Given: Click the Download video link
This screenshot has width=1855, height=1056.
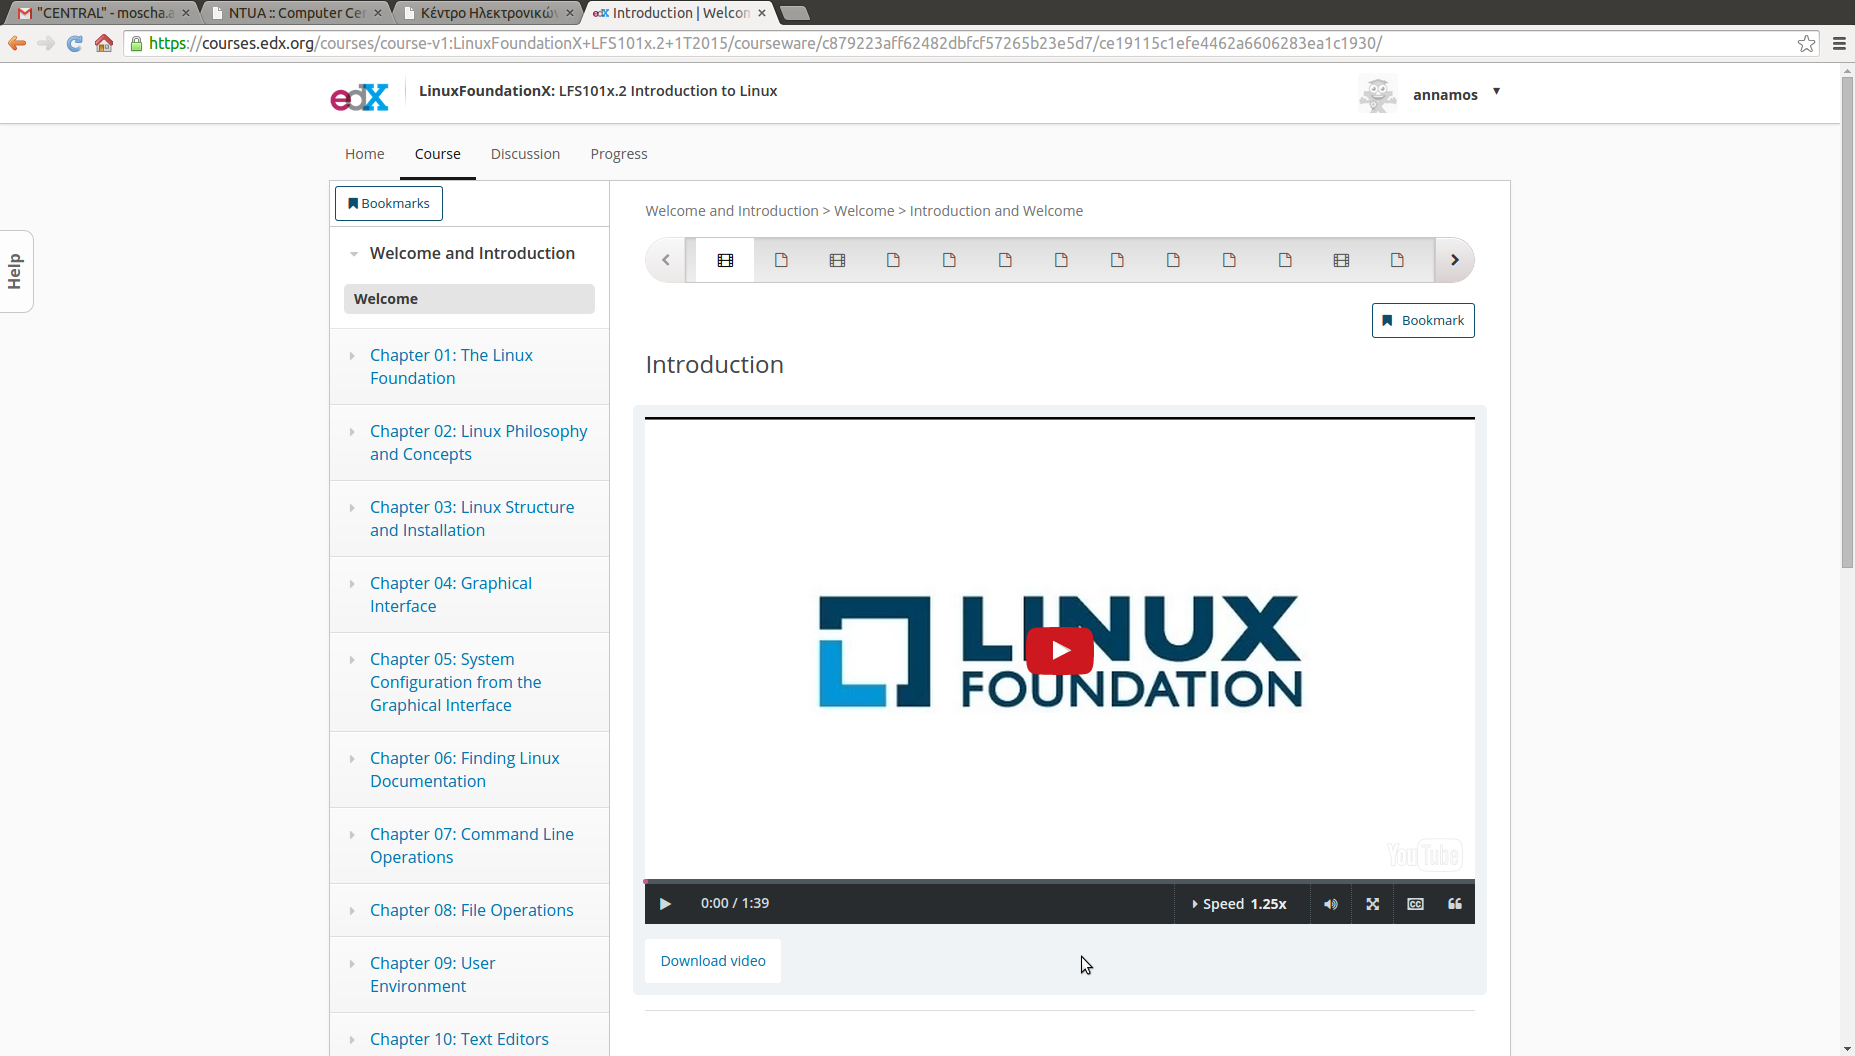Looking at the screenshot, I should point(713,961).
